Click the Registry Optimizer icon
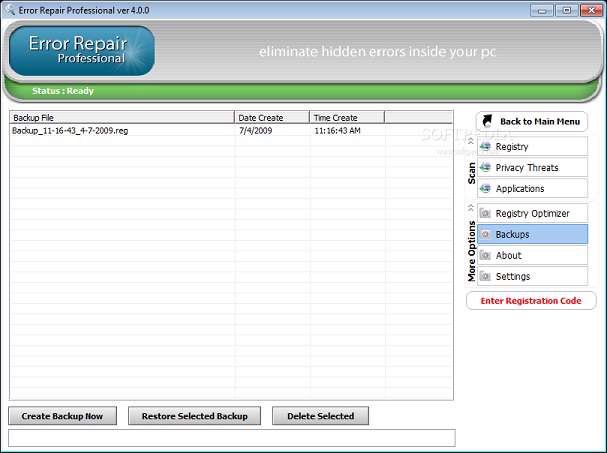Viewport: 607px width, 453px height. point(485,213)
